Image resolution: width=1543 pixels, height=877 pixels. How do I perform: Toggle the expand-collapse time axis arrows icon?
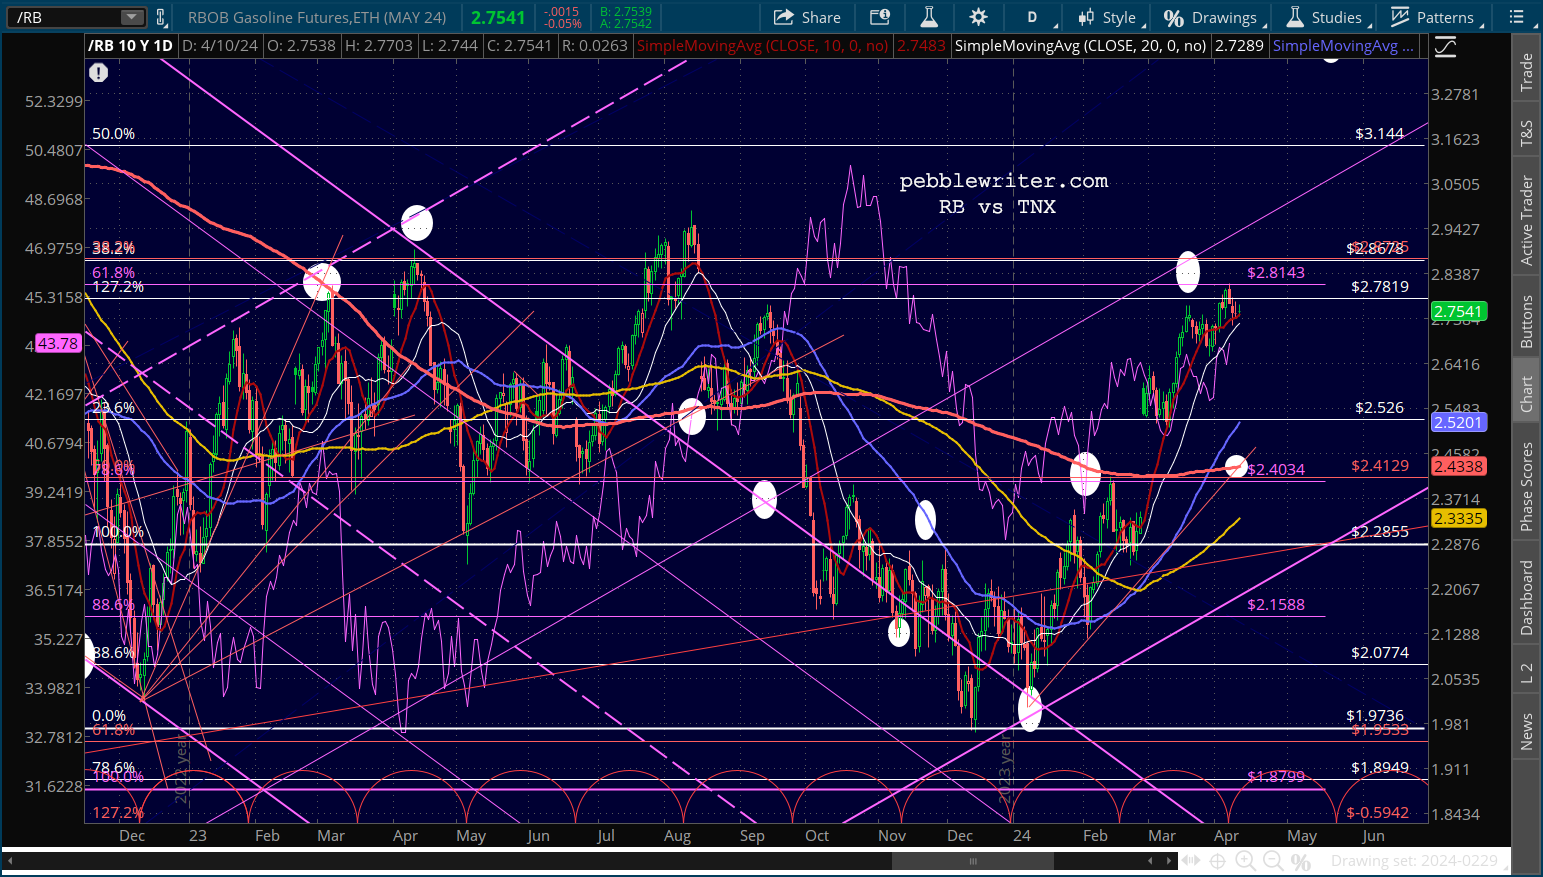point(1190,861)
